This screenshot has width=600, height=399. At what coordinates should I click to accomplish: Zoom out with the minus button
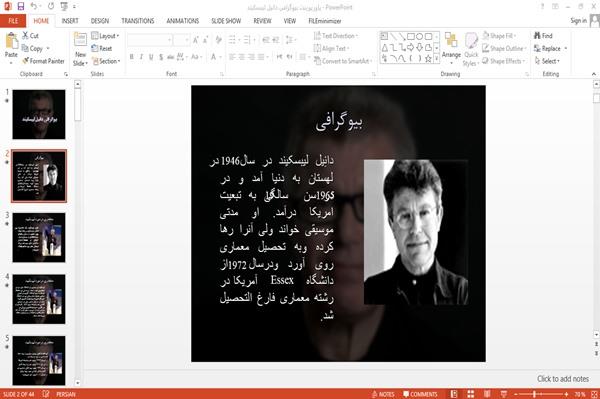[515, 394]
